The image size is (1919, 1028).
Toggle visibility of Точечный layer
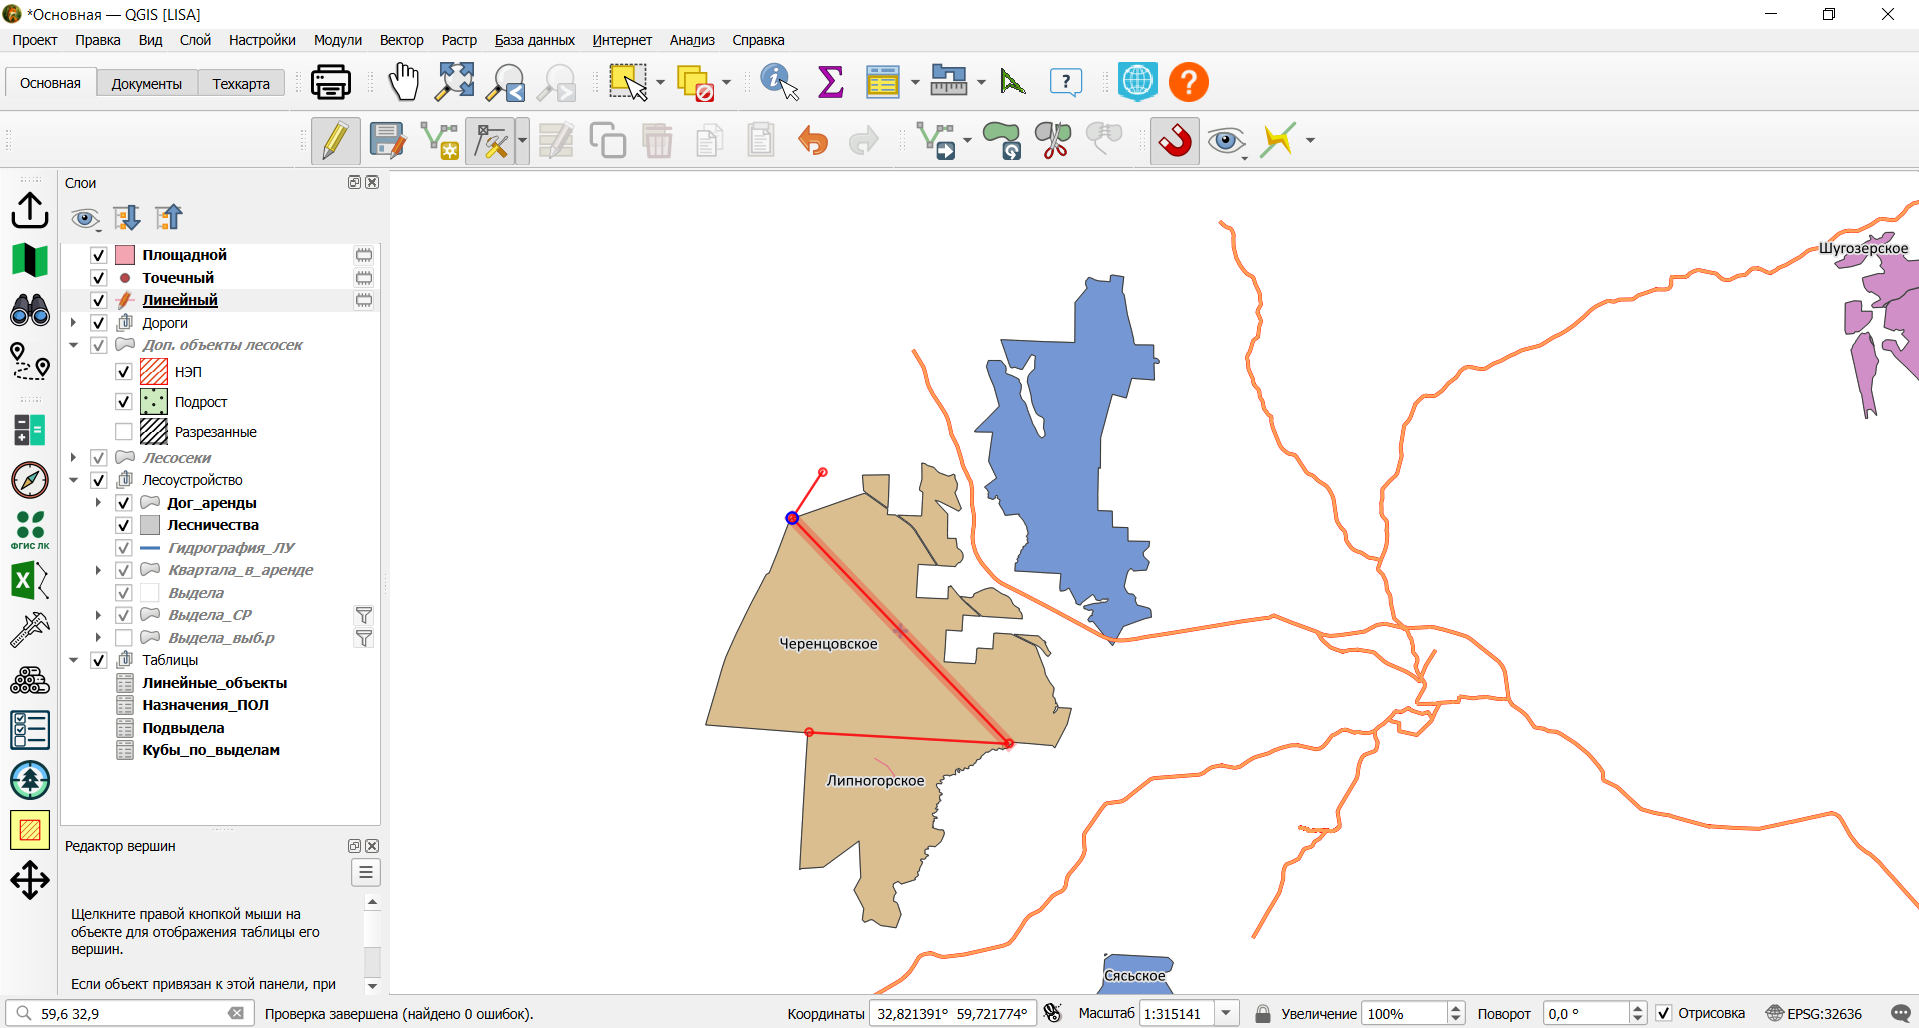coord(99,278)
